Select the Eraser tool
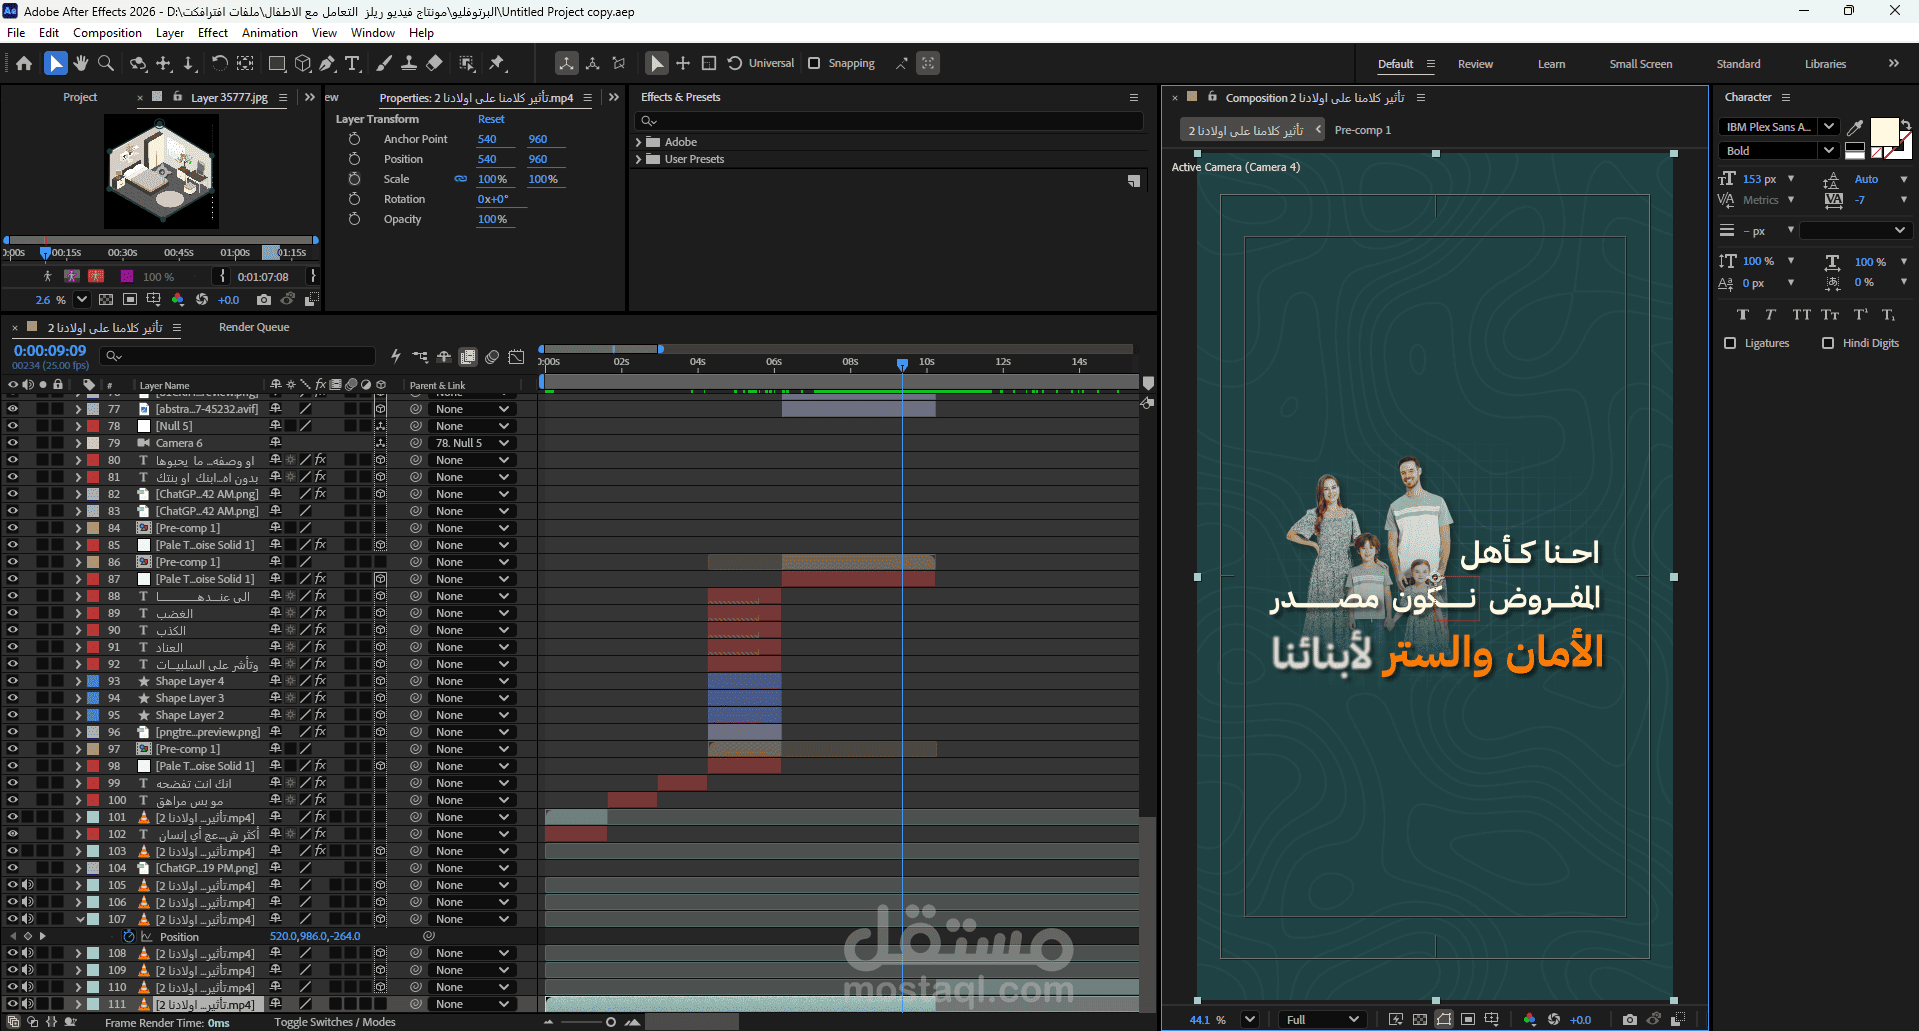Viewport: 1919px width, 1031px height. [x=434, y=63]
